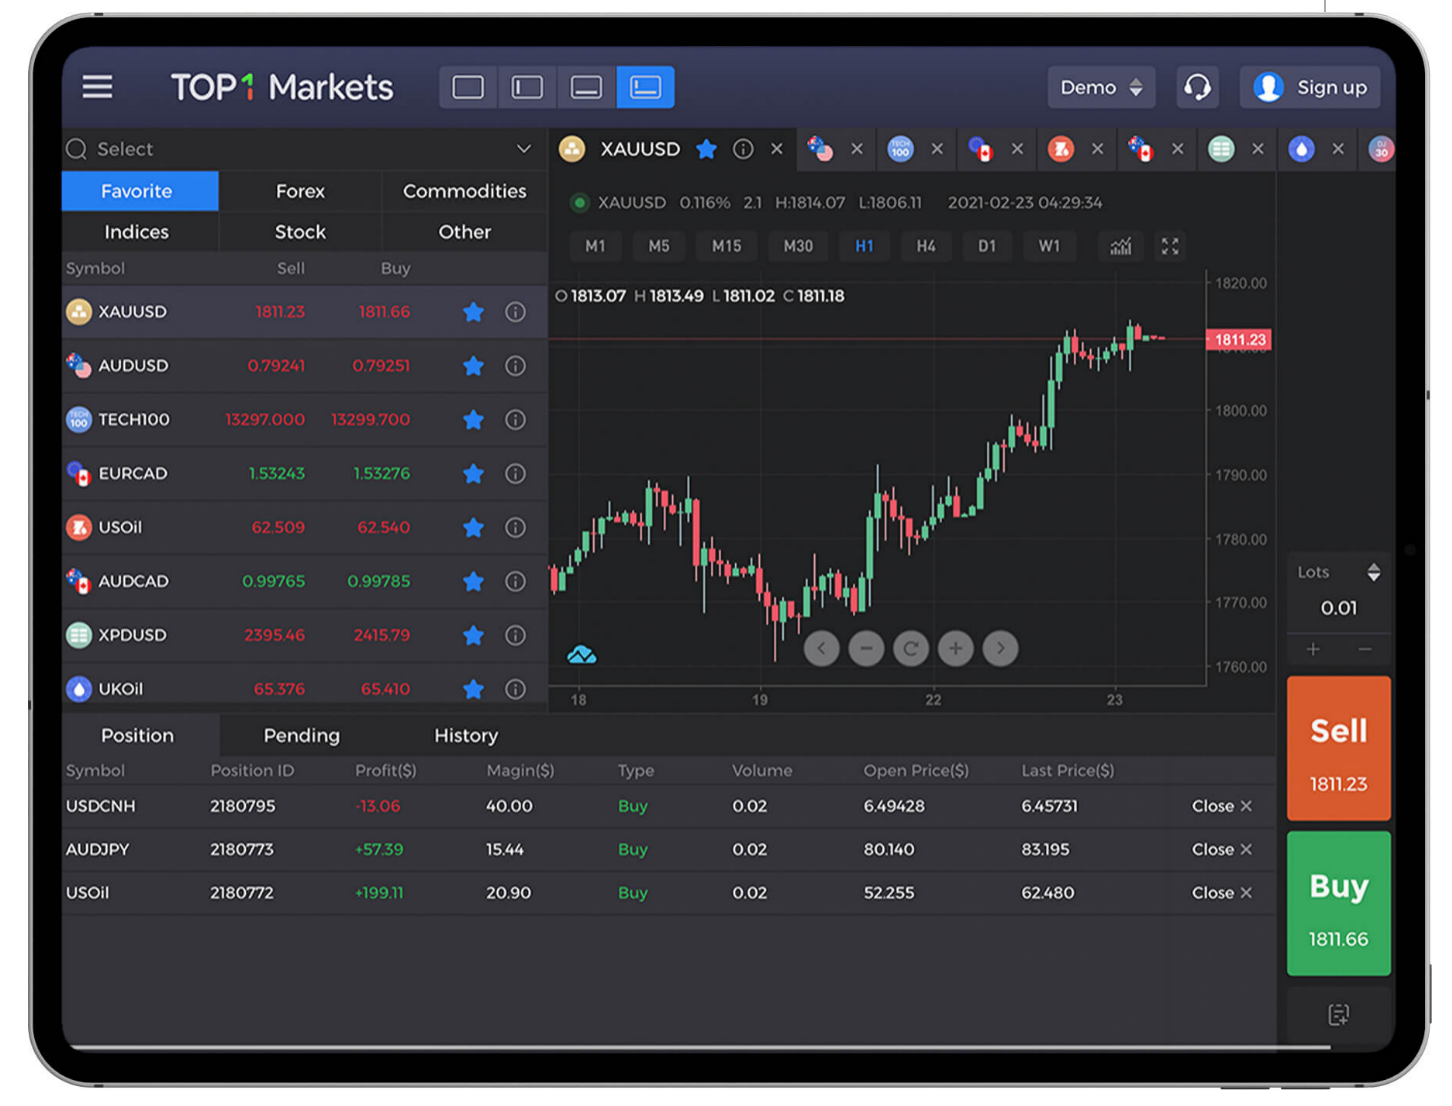This screenshot has height=1106, width=1452.
Task: Select the H4 timeframe
Action: (925, 246)
